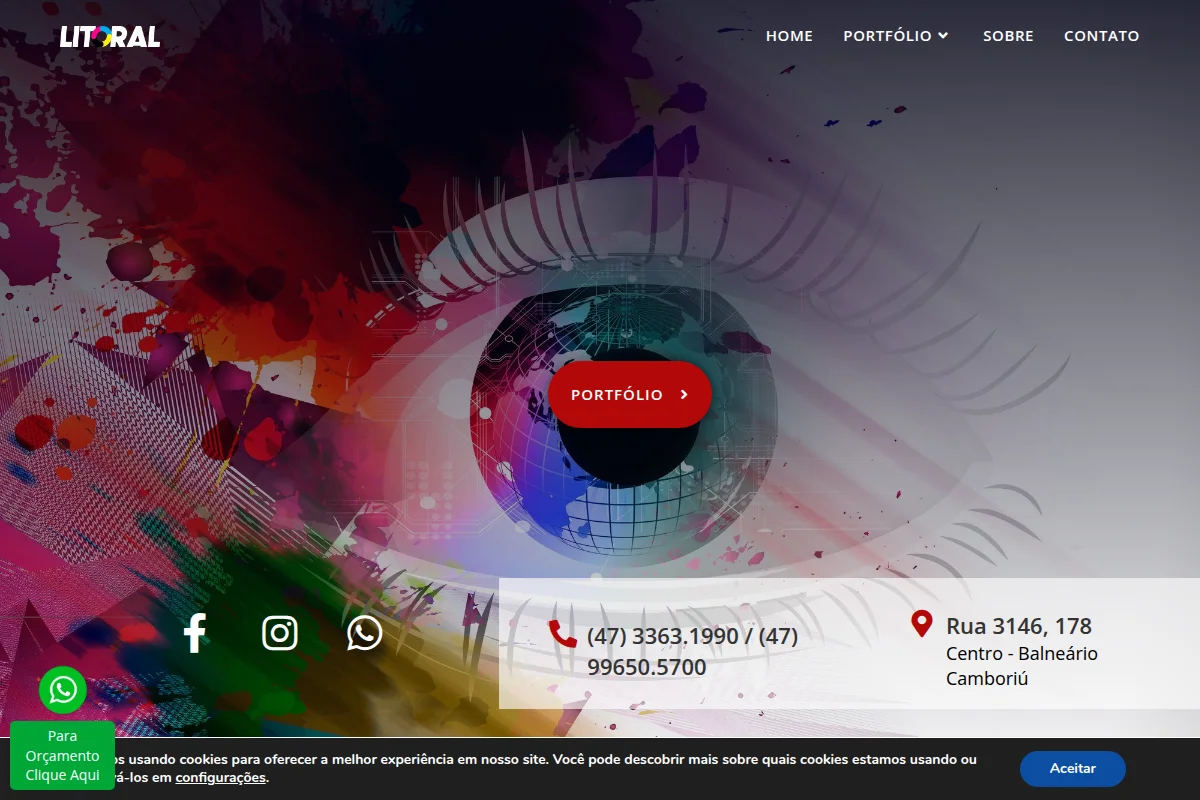Click the white WhatsApp icon beside Instagram
Screen dimensions: 1200x800
[x=364, y=633]
